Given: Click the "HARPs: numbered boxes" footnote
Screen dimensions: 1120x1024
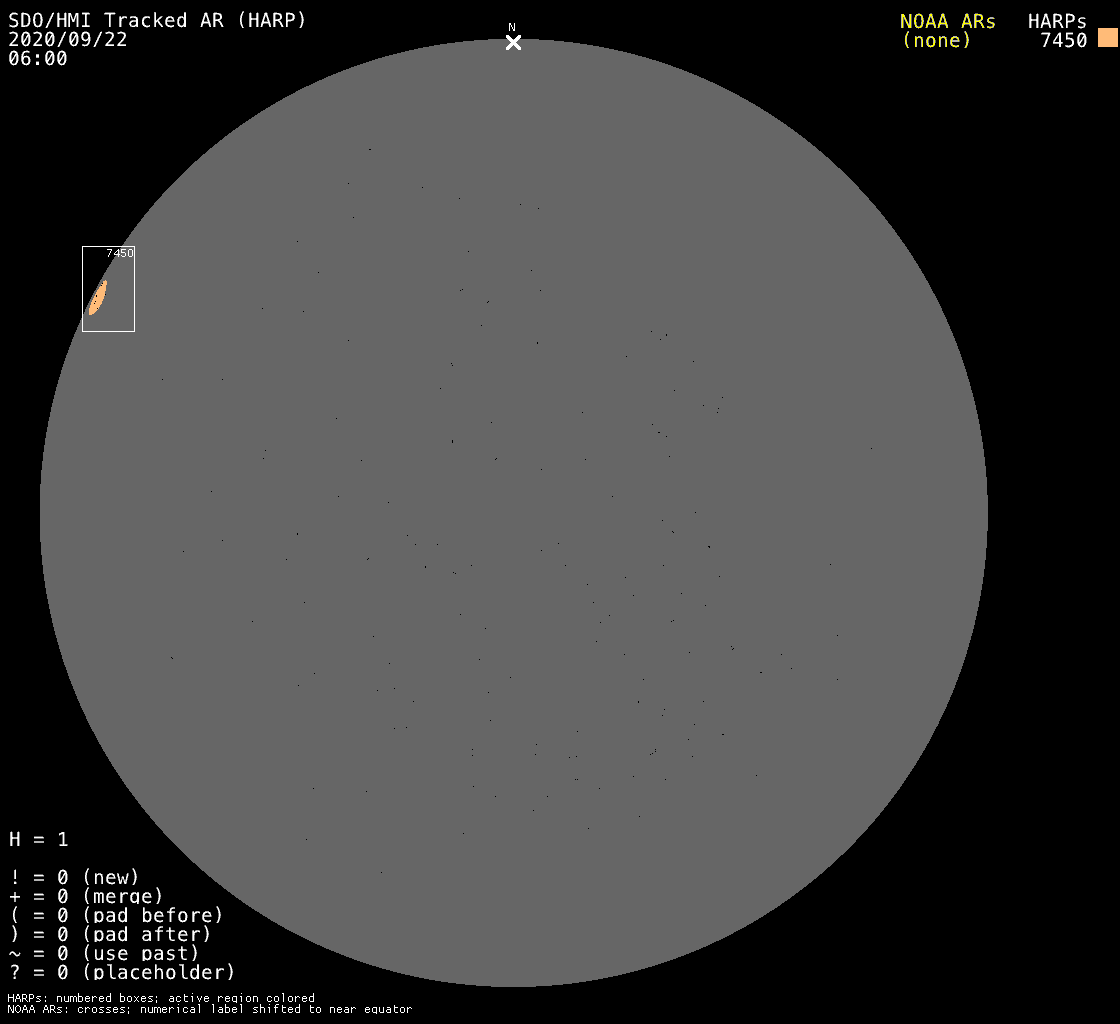Looking at the screenshot, I should (161, 998).
